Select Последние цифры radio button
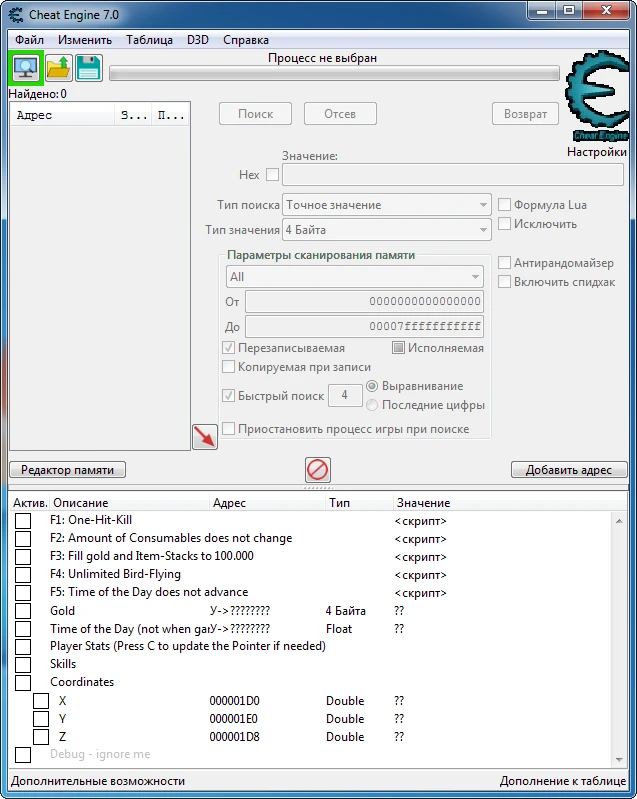637x799 pixels. click(372, 405)
